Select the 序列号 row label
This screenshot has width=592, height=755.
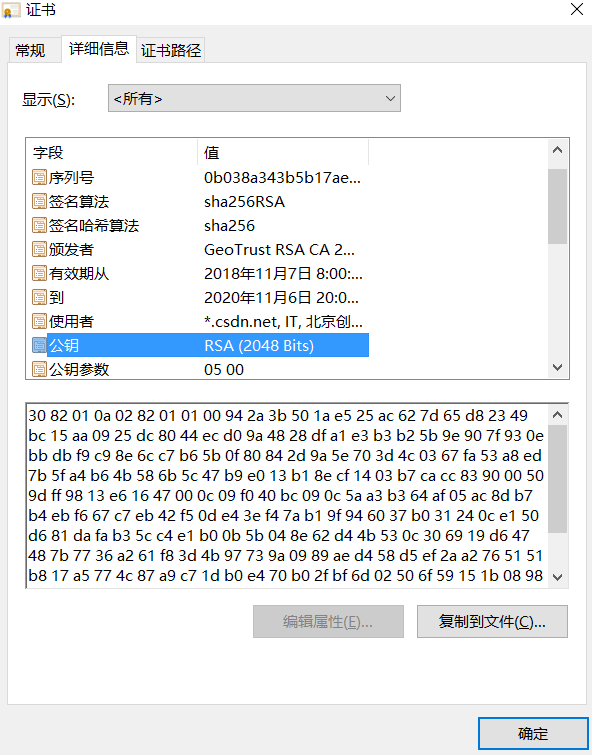pyautogui.click(x=71, y=178)
